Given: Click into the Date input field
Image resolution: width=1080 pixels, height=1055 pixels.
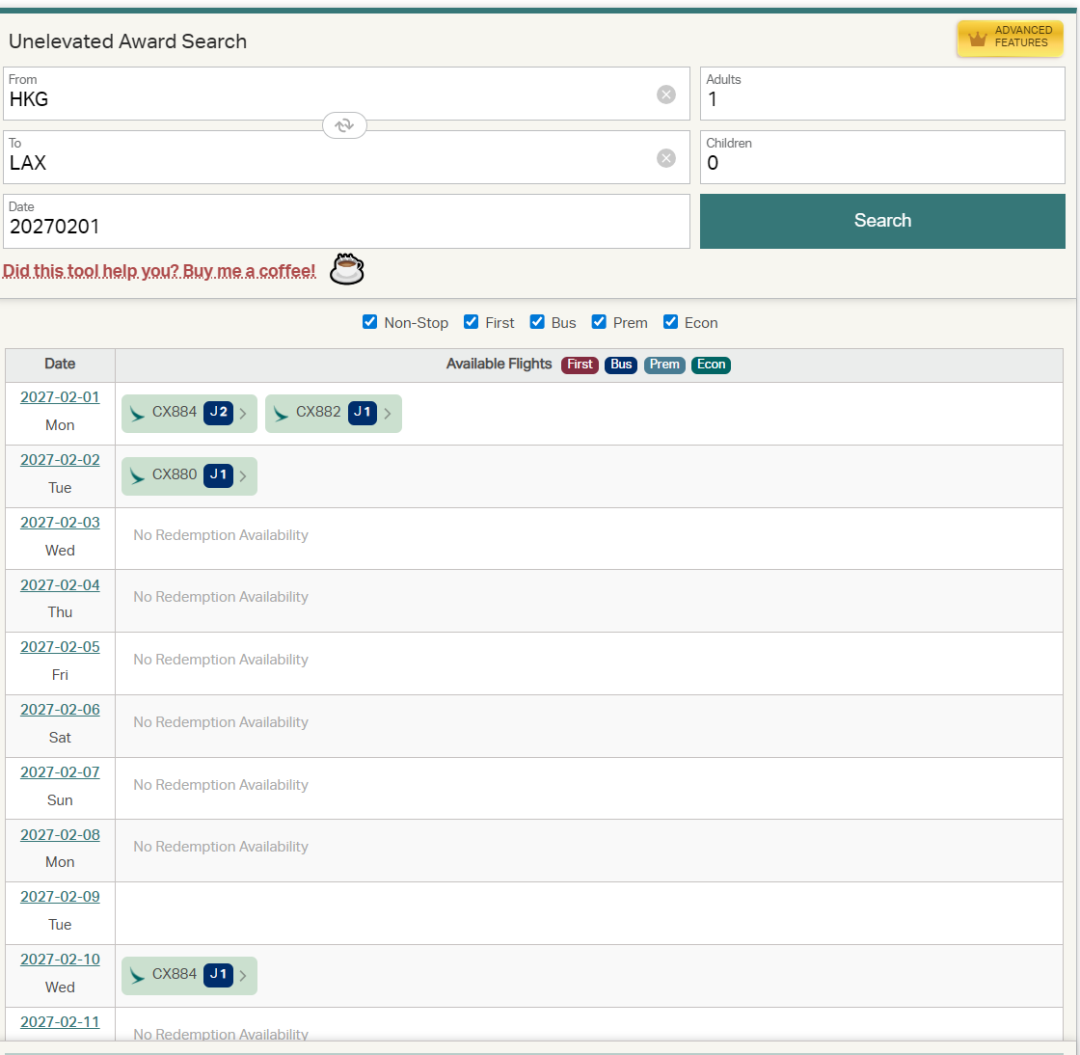Looking at the screenshot, I should pyautogui.click(x=346, y=227).
